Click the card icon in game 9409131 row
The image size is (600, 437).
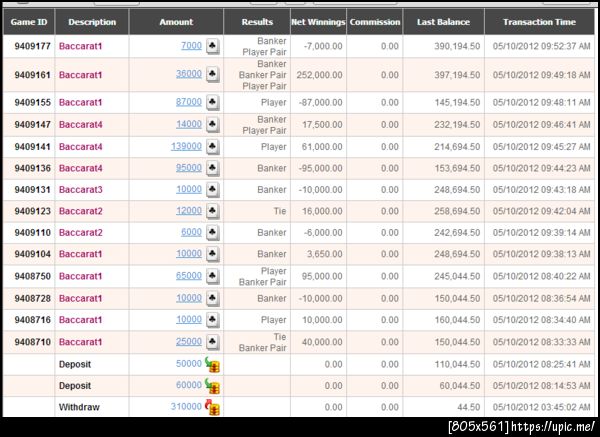213,189
